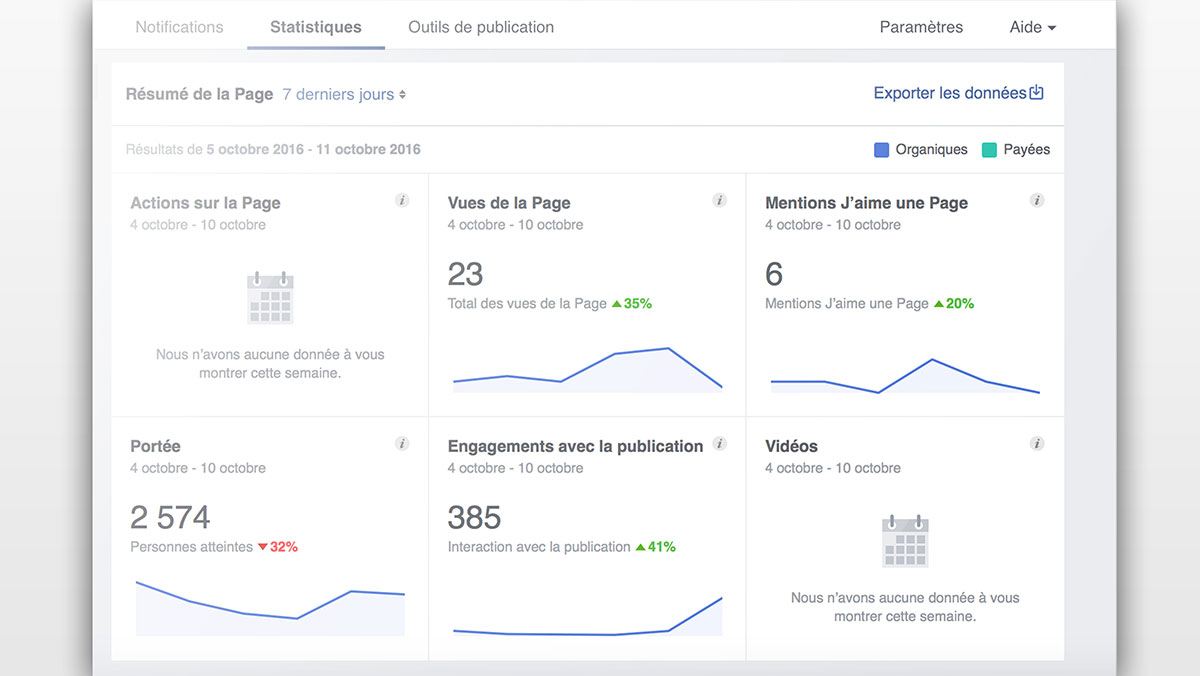
Task: Click the Engagements line chart
Action: 587,616
